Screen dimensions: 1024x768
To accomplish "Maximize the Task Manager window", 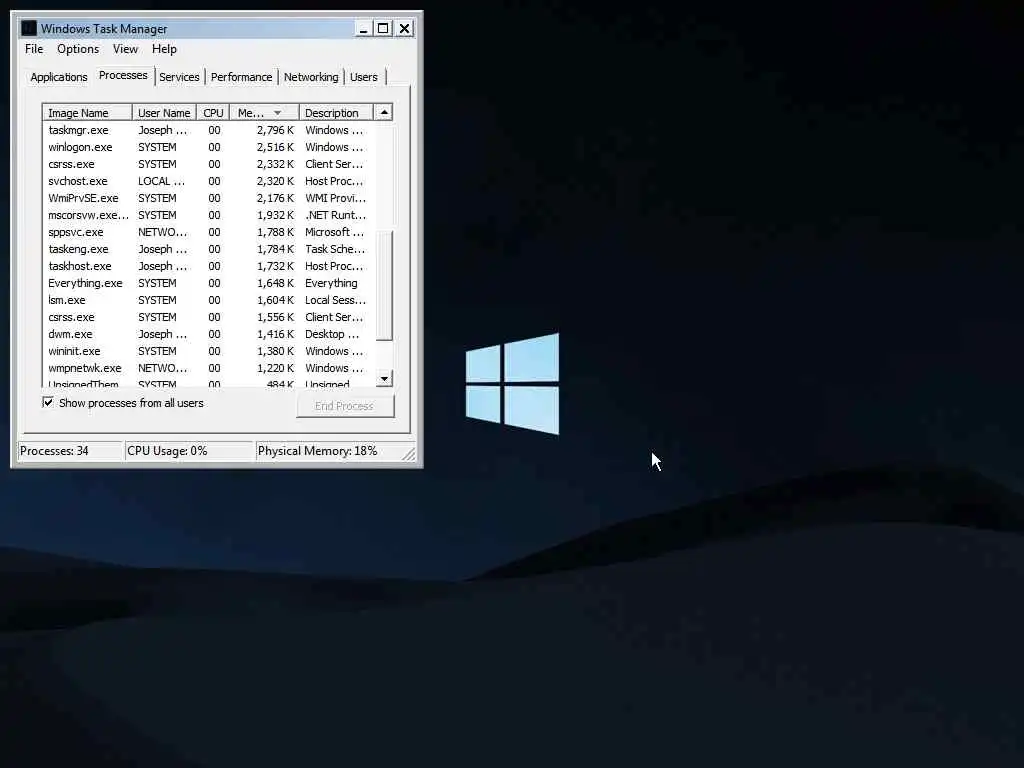I will coord(383,29).
